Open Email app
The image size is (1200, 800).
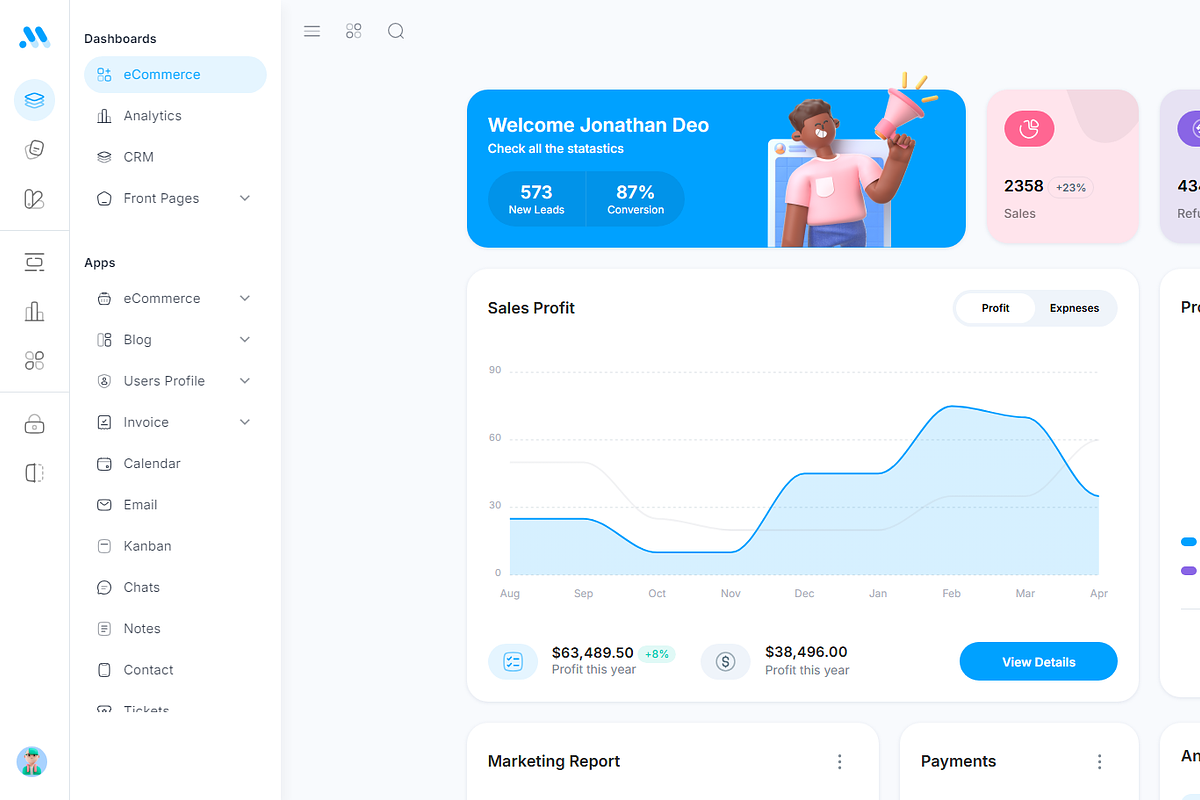[x=175, y=505]
